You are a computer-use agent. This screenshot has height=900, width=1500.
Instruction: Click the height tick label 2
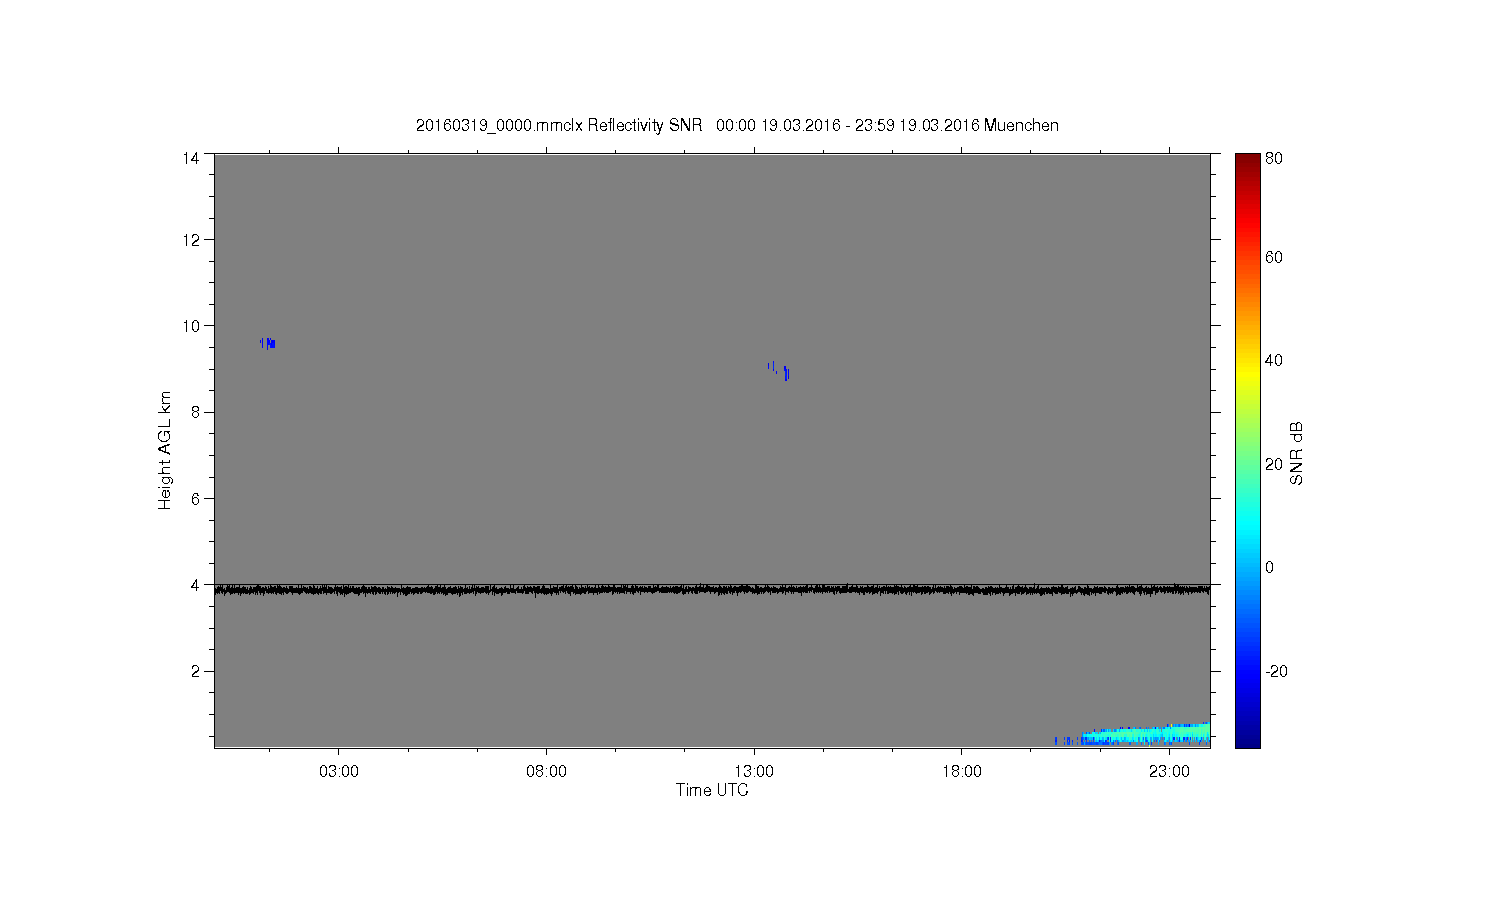[x=196, y=671]
